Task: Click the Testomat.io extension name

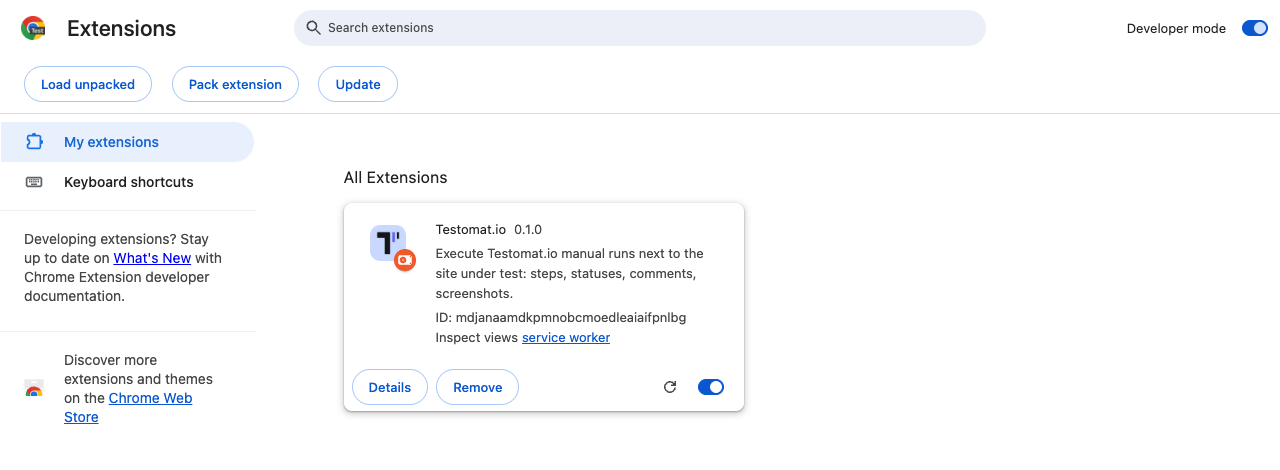Action: tap(471, 229)
